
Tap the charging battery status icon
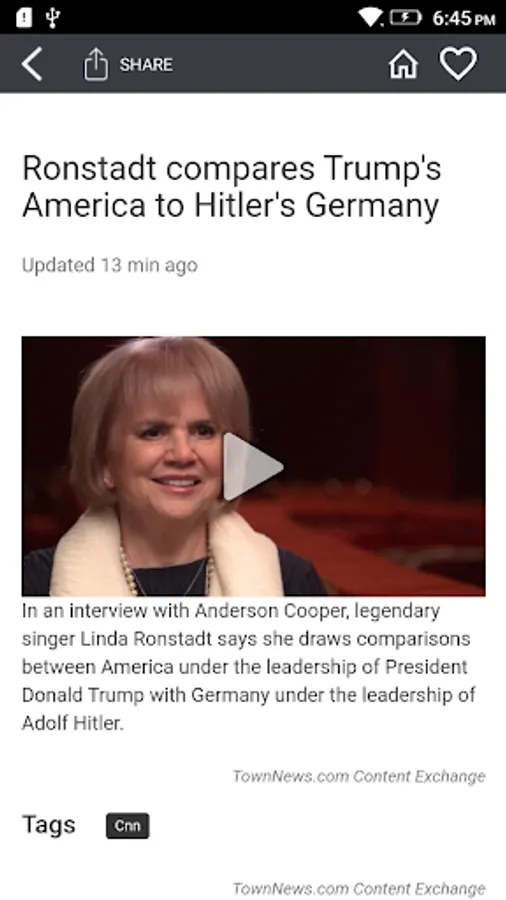[x=406, y=18]
